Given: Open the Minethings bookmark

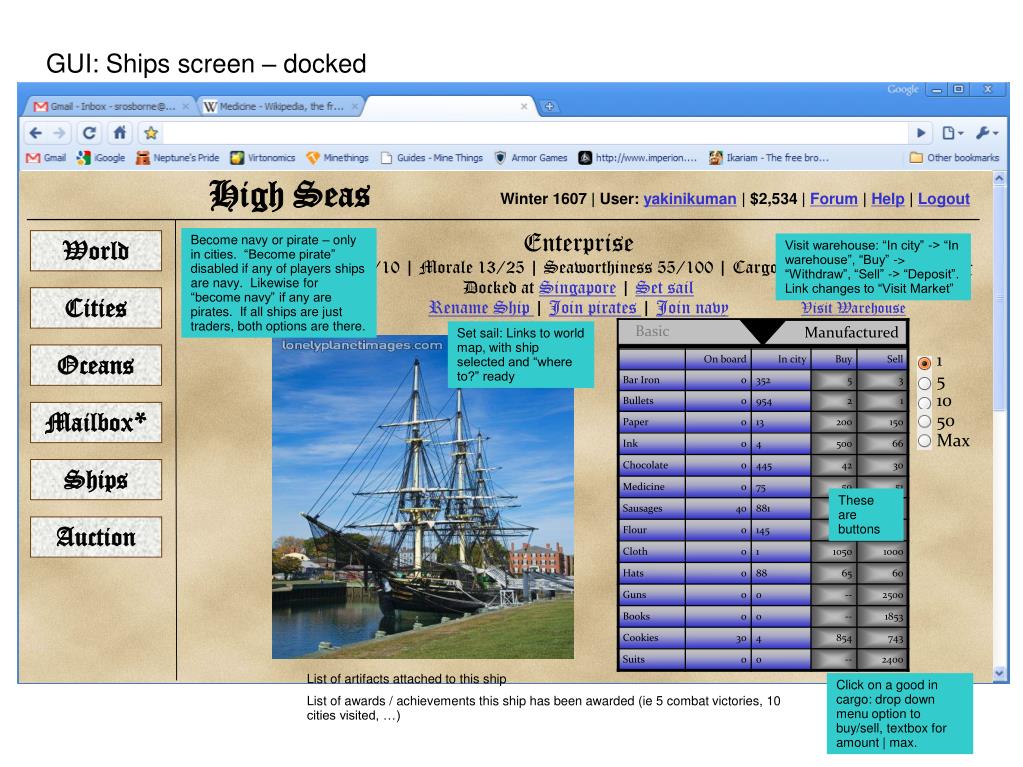Looking at the screenshot, I should tap(337, 158).
